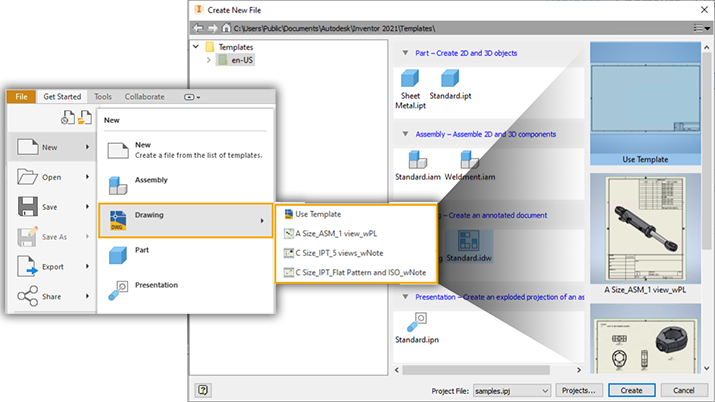Switch to the Collaborate tab
715x402 pixels.
(x=145, y=97)
